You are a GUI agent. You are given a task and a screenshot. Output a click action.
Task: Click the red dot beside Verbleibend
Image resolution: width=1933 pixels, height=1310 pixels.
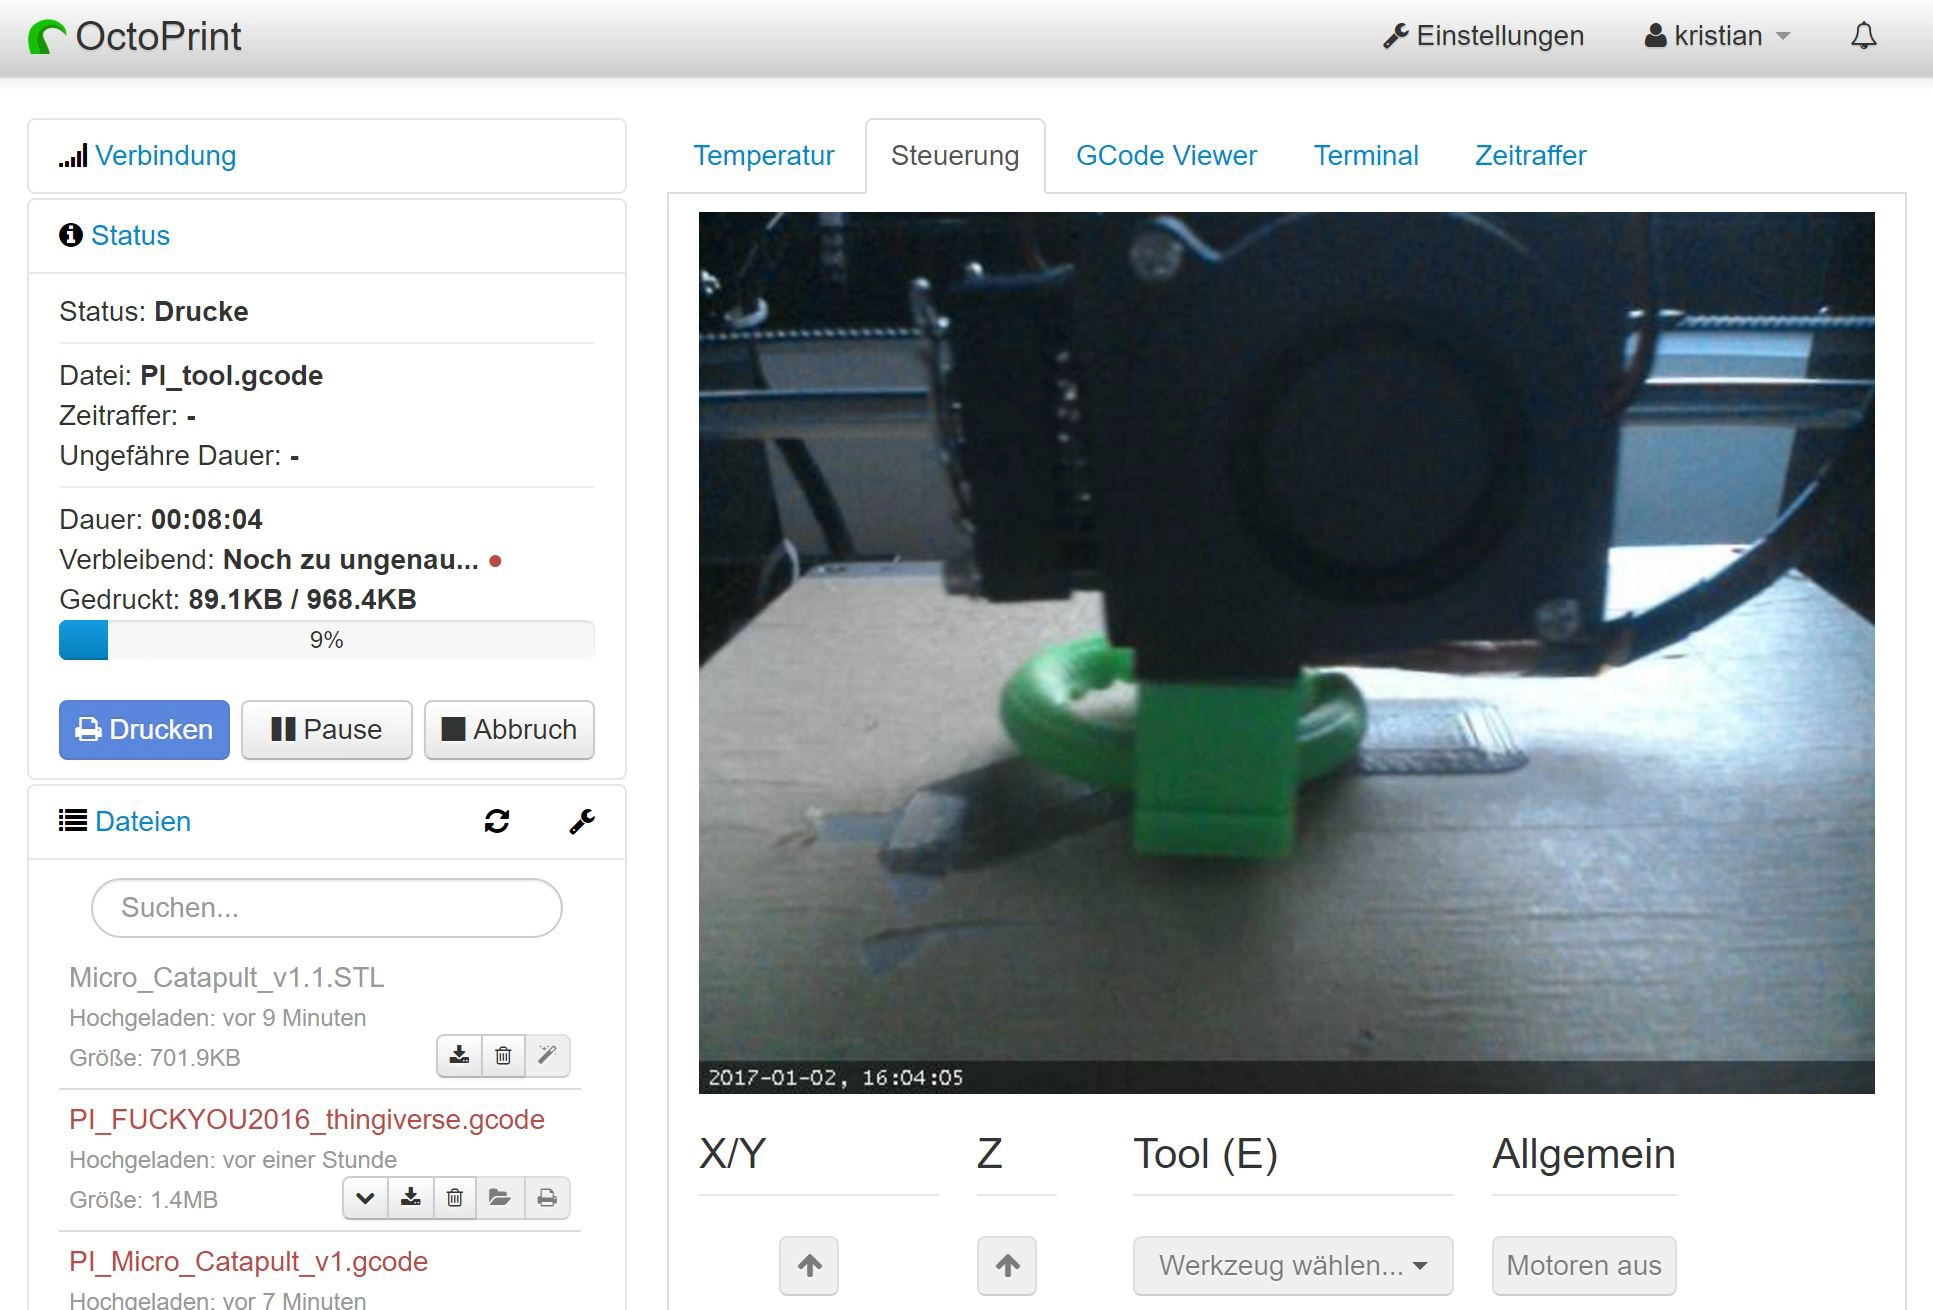(495, 561)
